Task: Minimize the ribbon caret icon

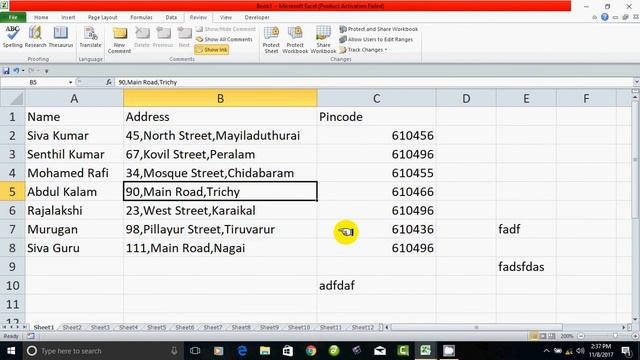Action: point(594,17)
